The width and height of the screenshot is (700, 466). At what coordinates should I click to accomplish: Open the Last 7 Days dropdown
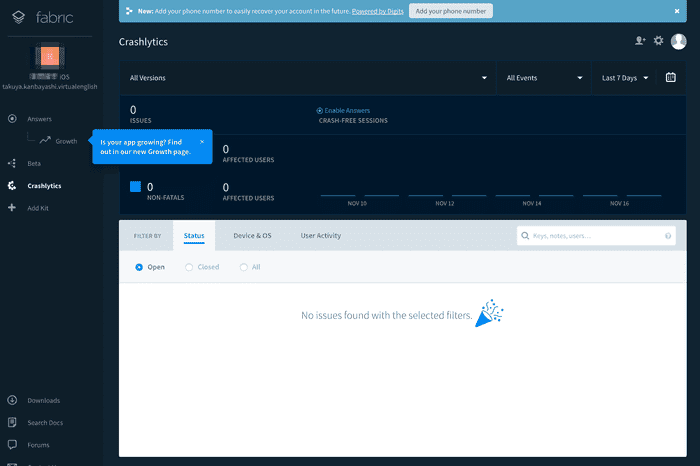[x=625, y=77]
